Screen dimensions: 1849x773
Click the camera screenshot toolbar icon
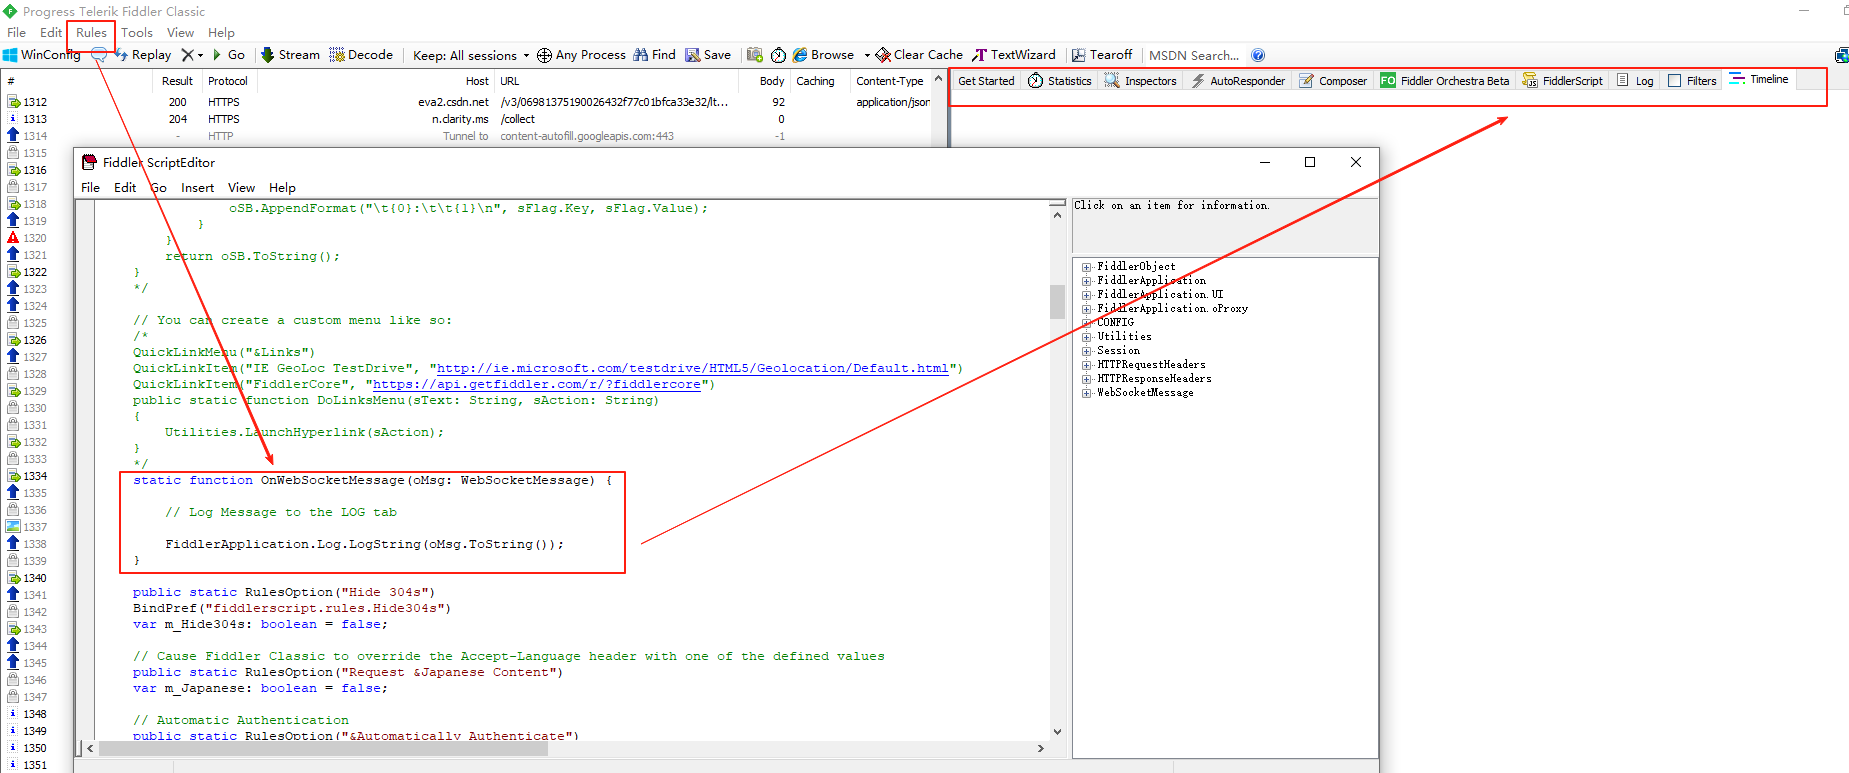pyautogui.click(x=754, y=55)
